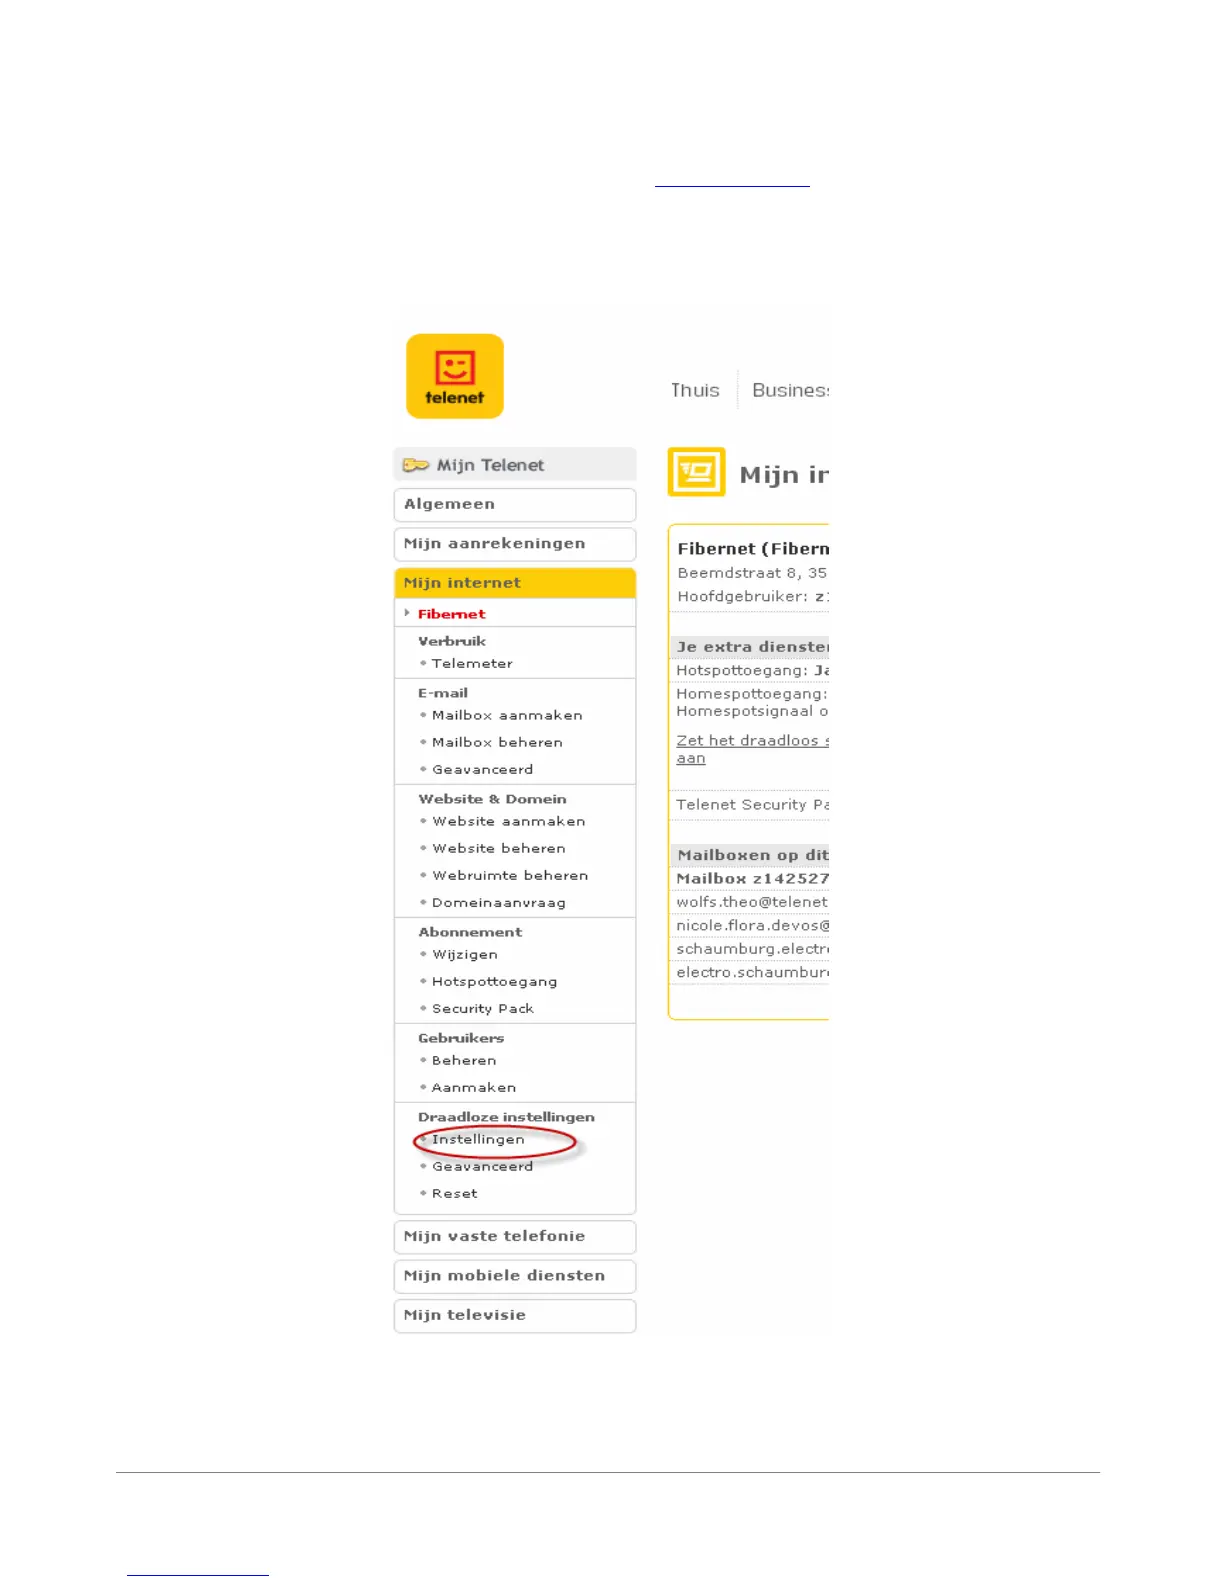1224x1584 pixels.
Task: Click the Mijn Telenet key icon
Action: [x=415, y=465]
